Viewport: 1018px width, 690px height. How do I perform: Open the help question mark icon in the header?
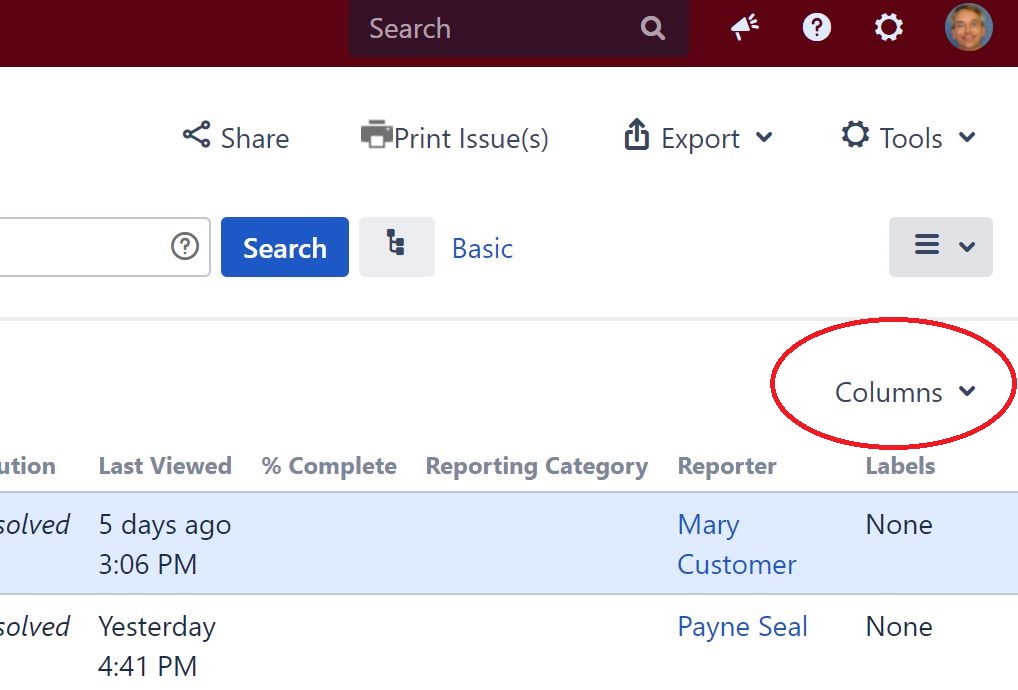[x=816, y=27]
